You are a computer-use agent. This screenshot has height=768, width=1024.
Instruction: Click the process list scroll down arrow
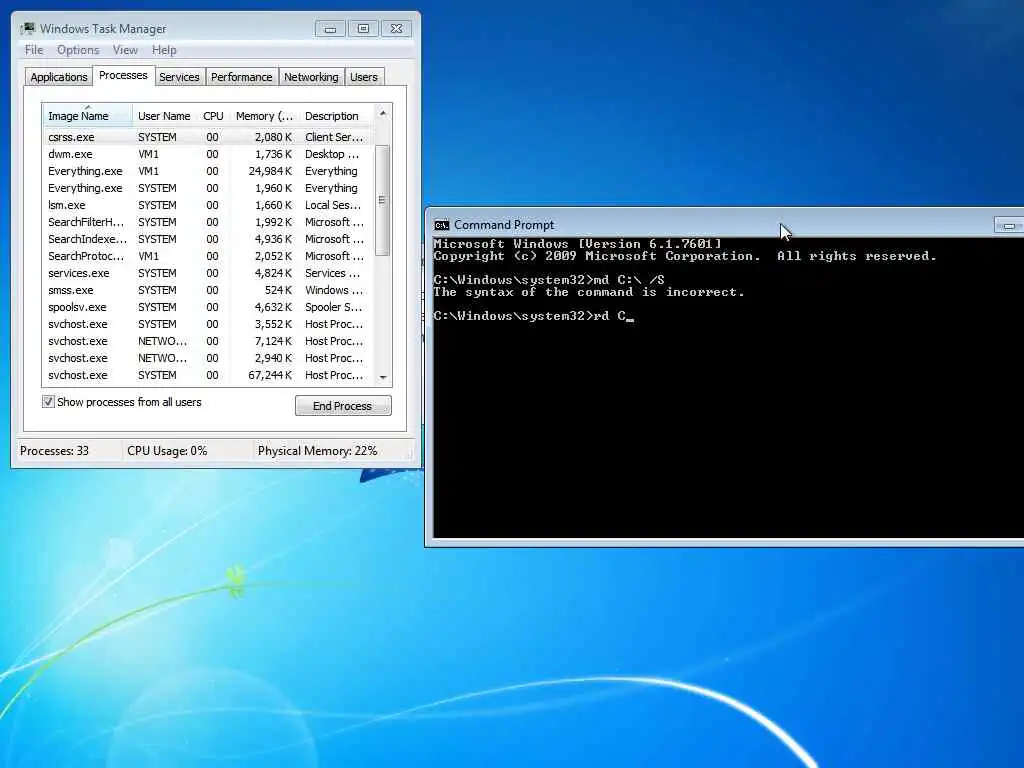click(383, 377)
